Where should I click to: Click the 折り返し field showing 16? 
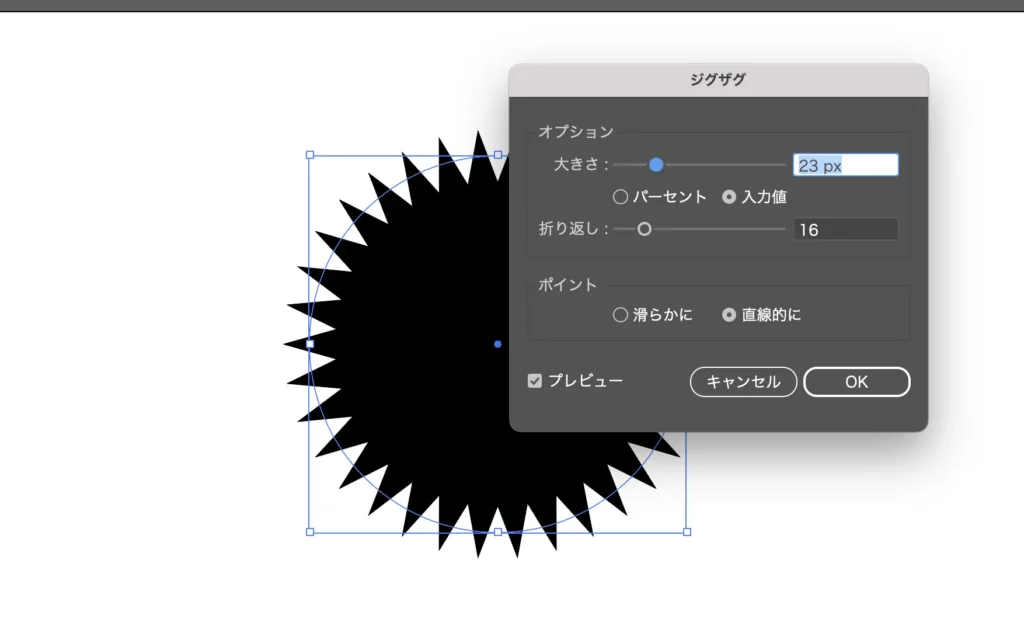845,230
